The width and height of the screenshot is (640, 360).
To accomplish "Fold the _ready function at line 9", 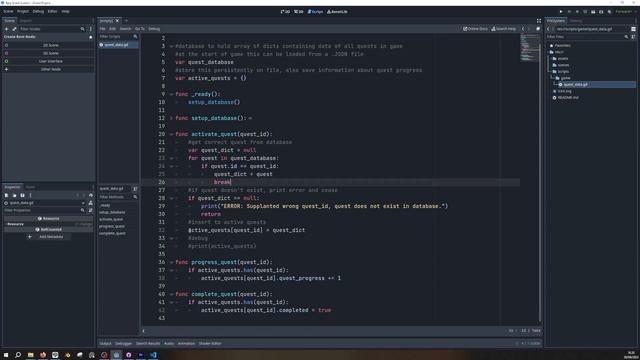I will coord(171,94).
